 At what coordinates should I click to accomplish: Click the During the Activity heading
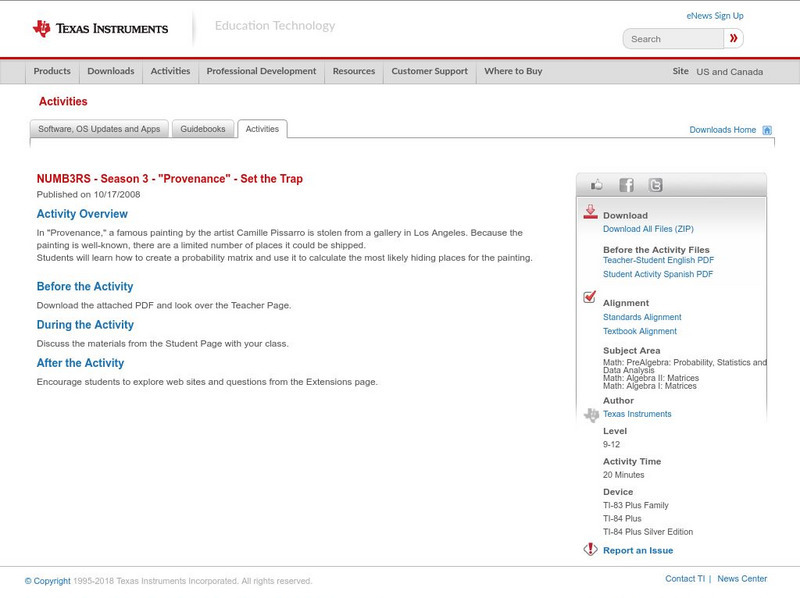click(85, 325)
